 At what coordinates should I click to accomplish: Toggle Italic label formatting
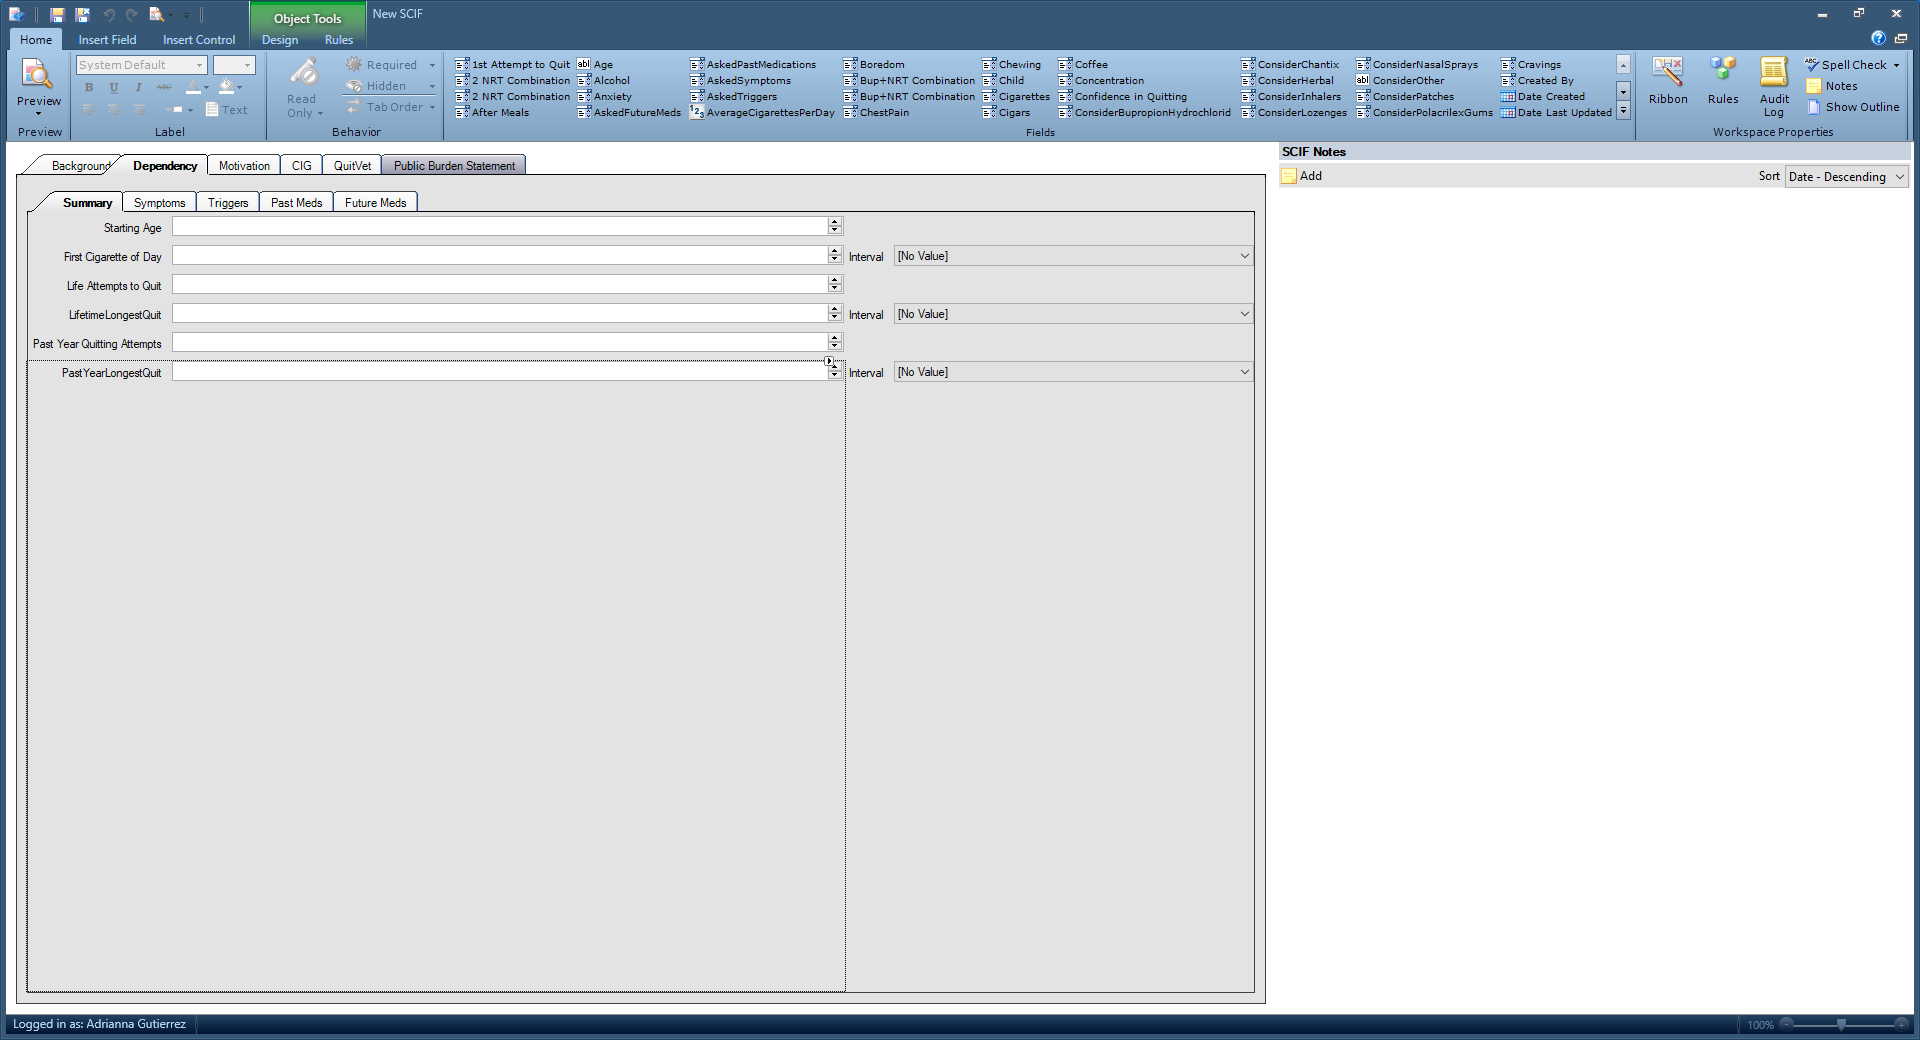[x=138, y=88]
